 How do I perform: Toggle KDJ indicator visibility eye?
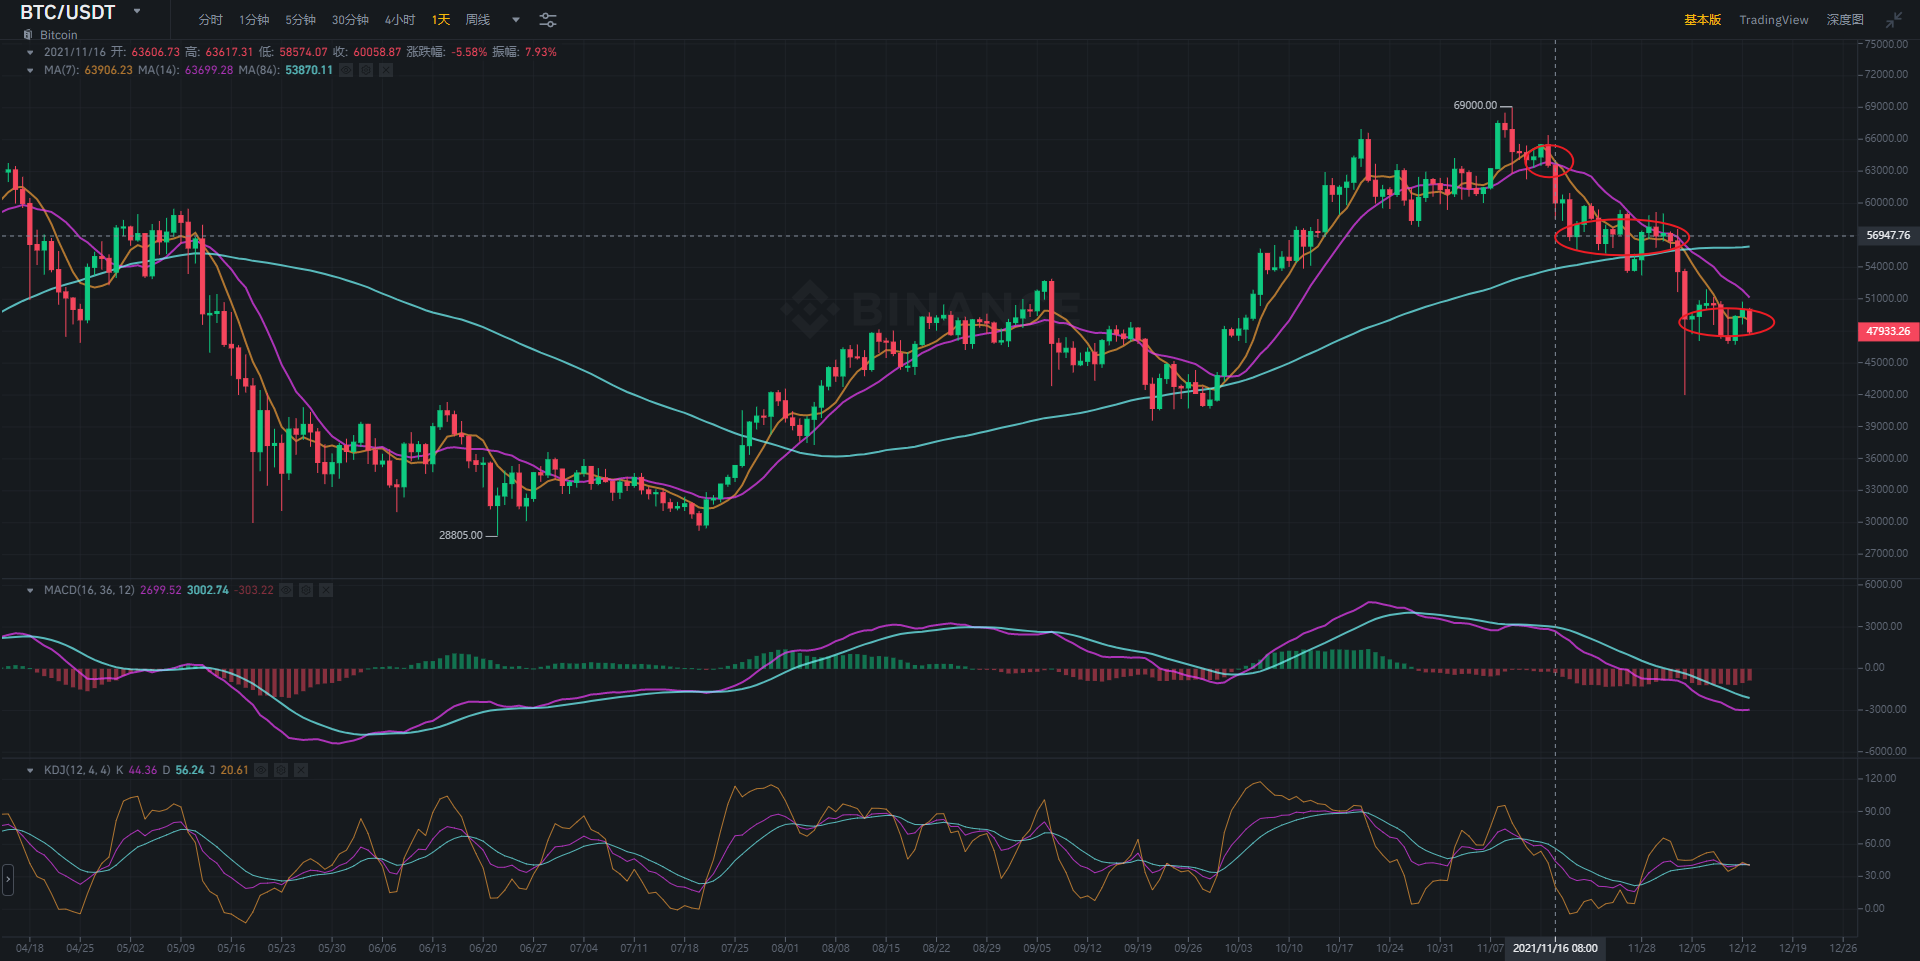coord(261,770)
